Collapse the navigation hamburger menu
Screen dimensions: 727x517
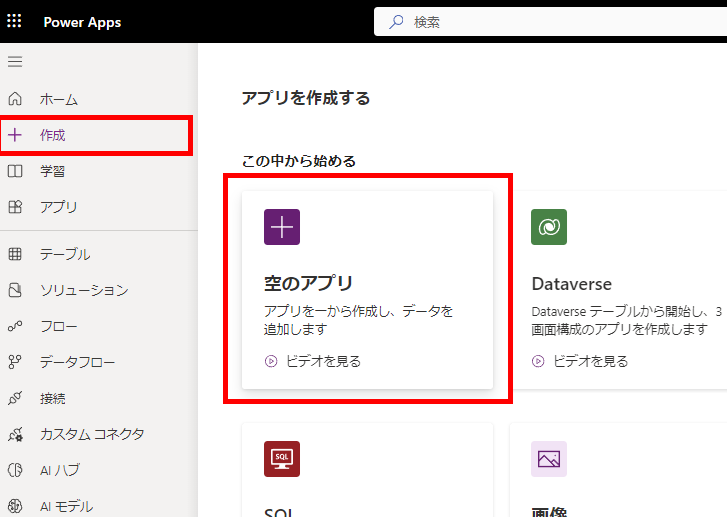point(15,61)
